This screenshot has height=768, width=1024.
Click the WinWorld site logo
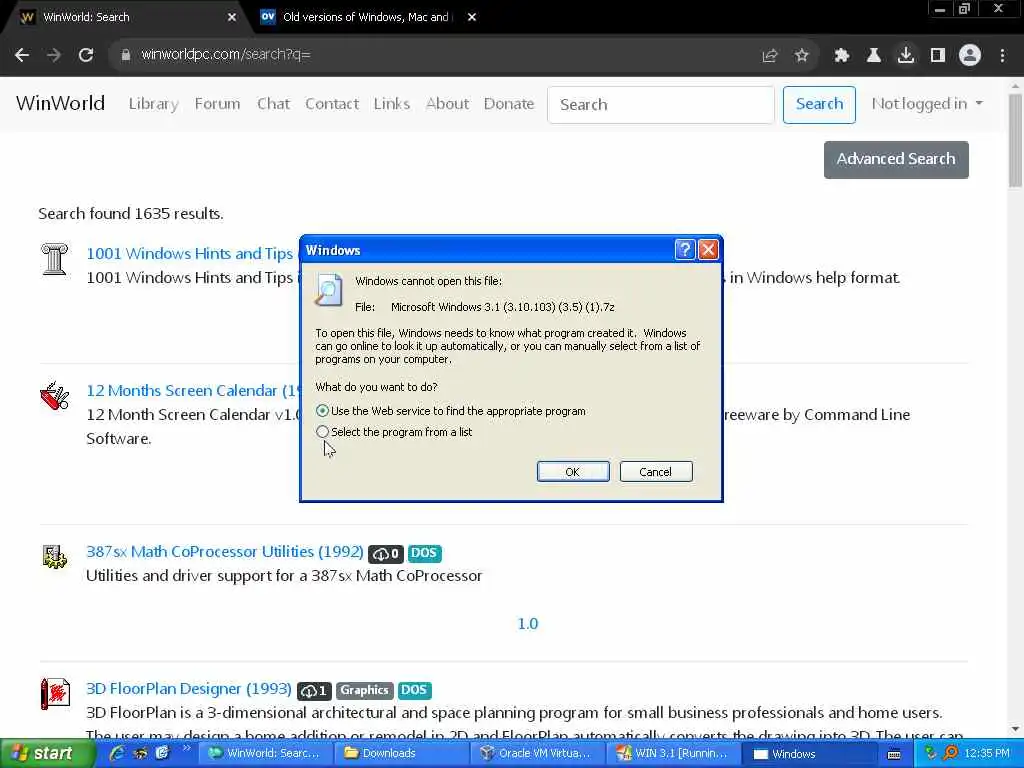coord(60,103)
